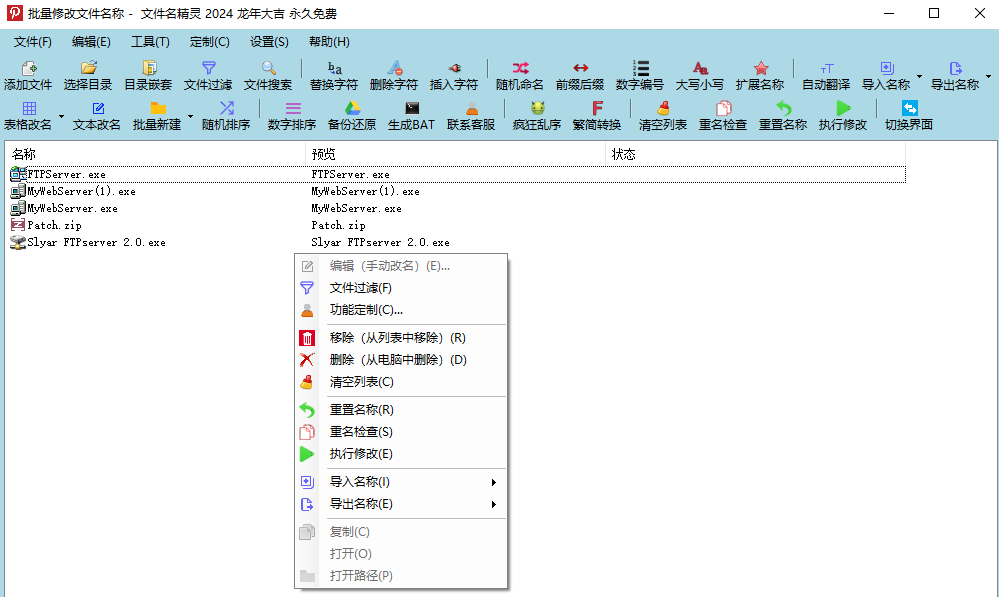Choose 文件过滤(F) from the context menu
The width and height of the screenshot is (999, 597).
[360, 288]
